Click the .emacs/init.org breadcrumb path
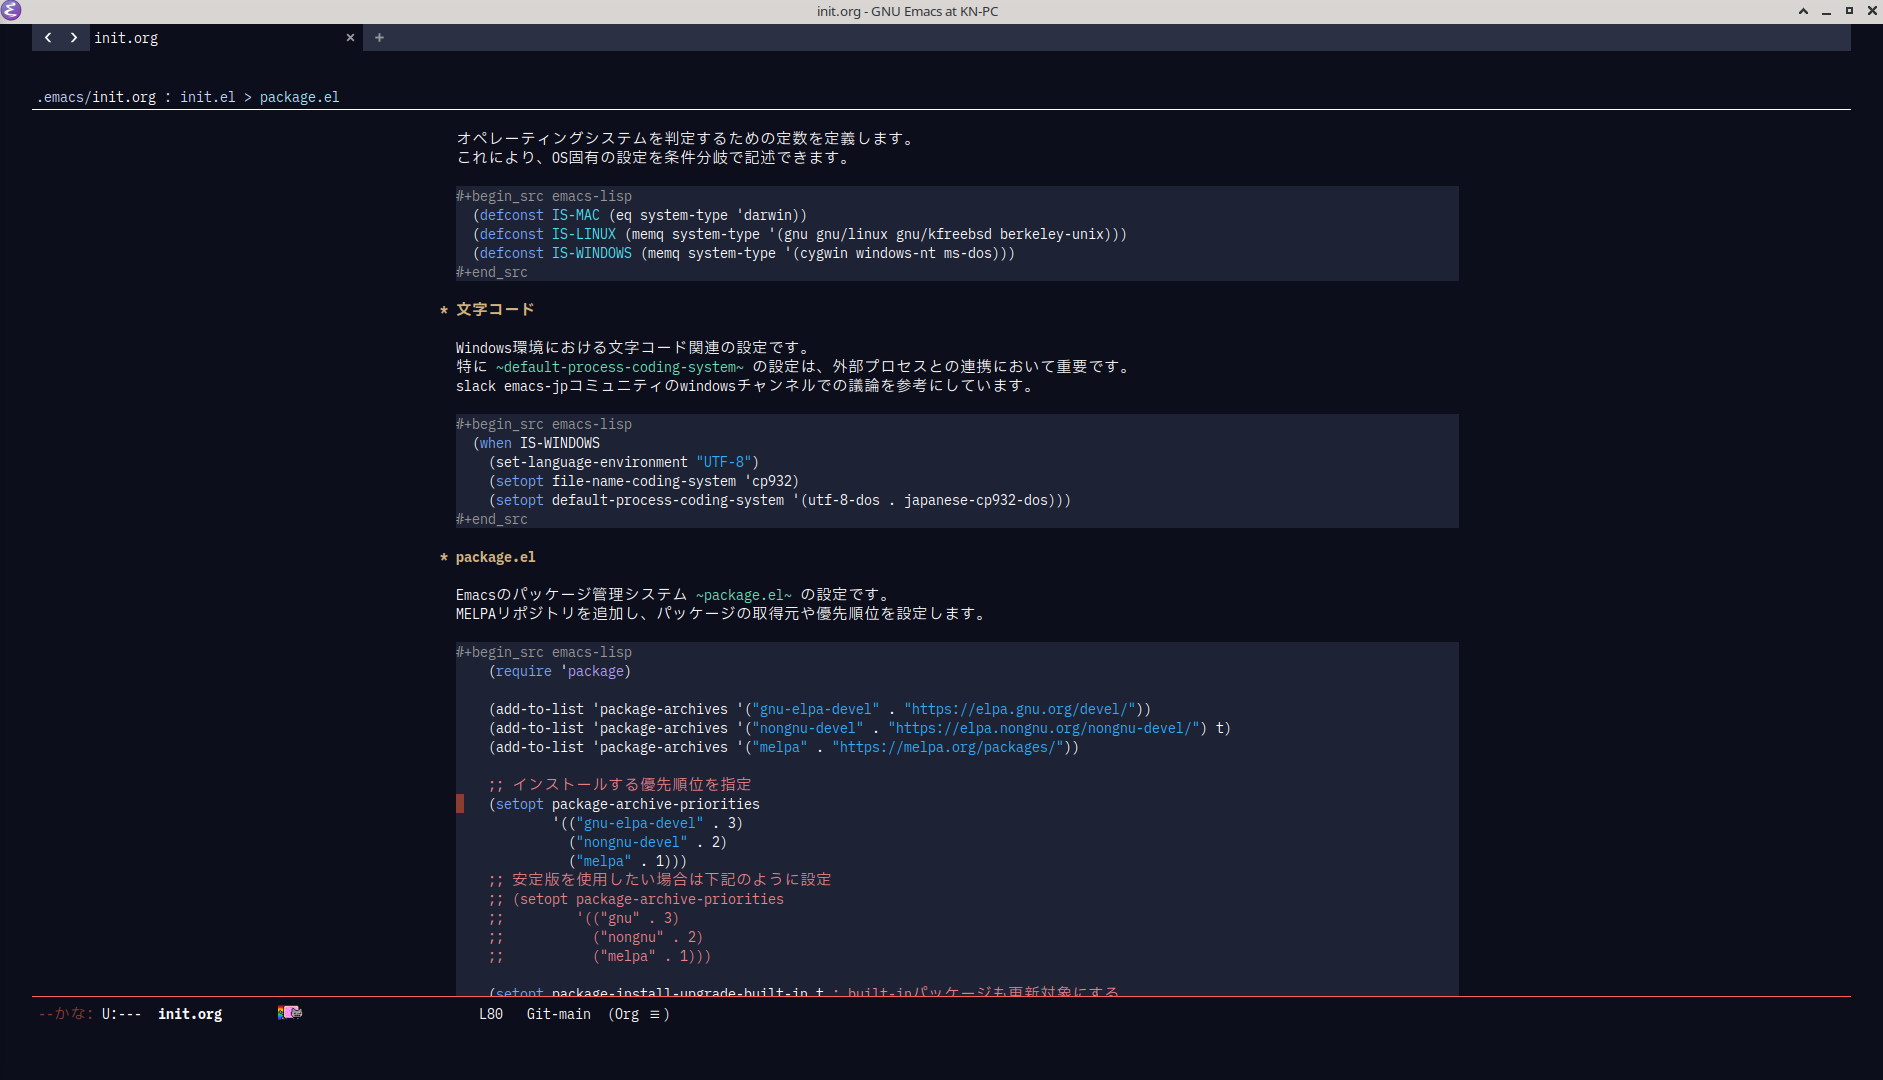1883x1080 pixels. point(96,97)
